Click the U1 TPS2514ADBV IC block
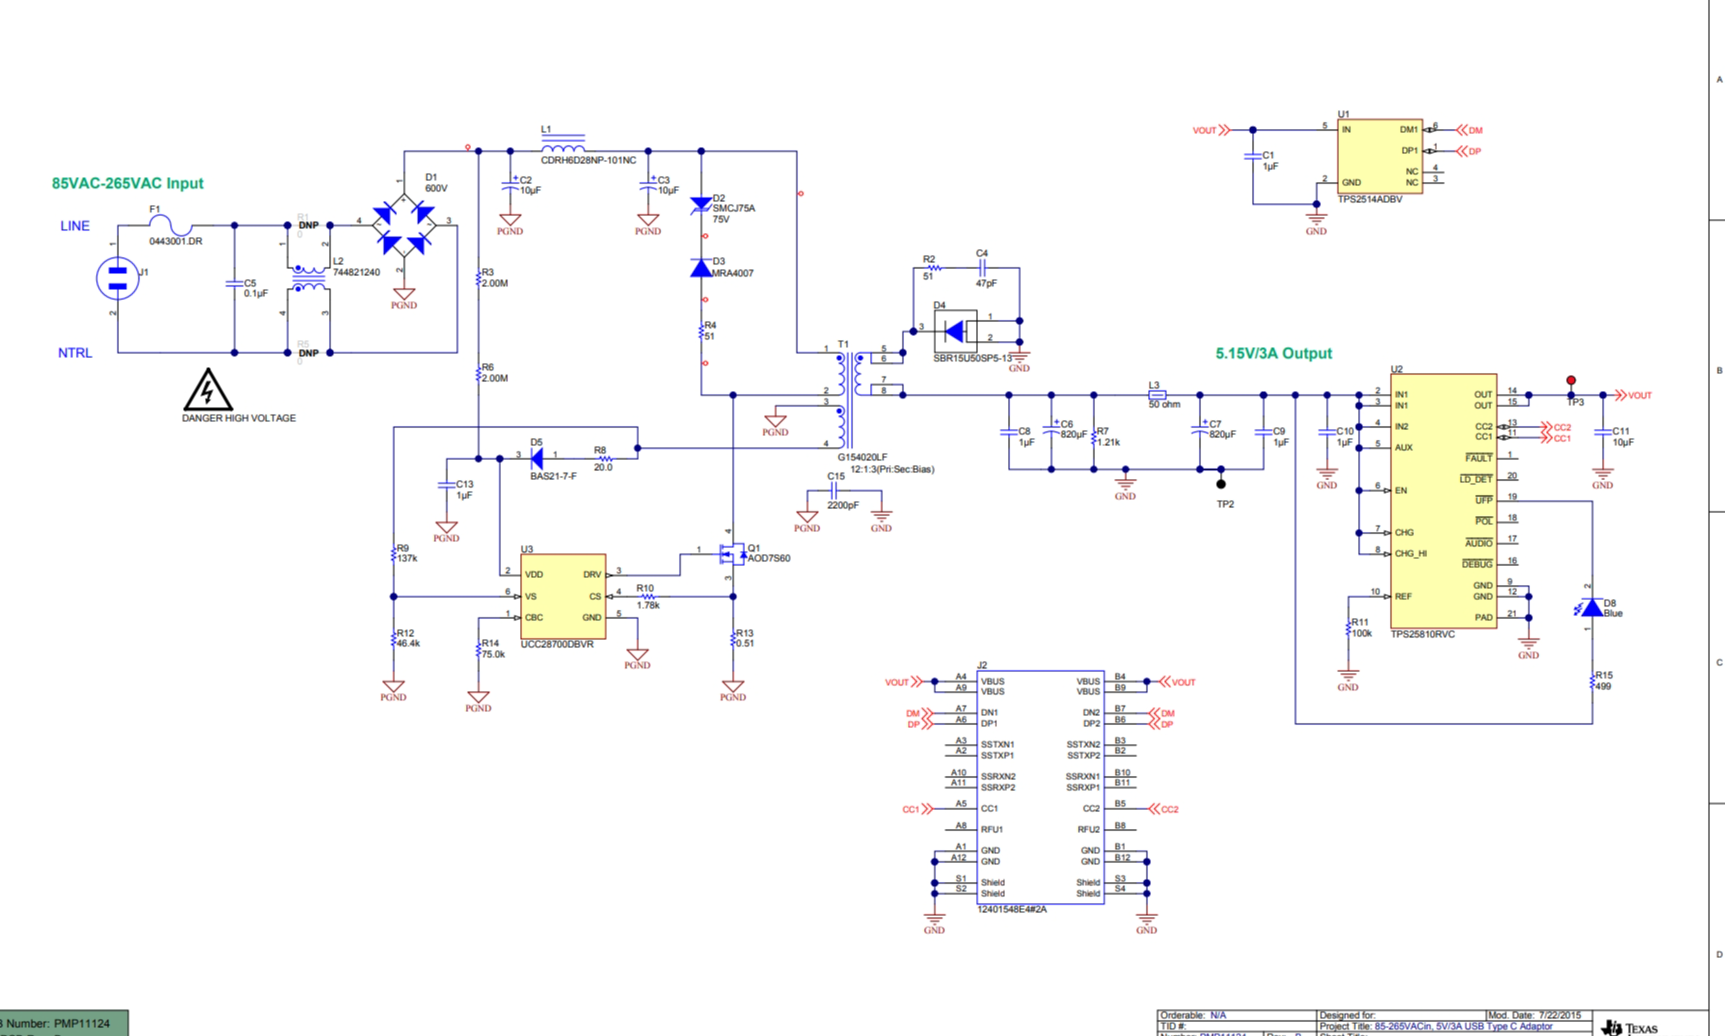 (x=1380, y=156)
